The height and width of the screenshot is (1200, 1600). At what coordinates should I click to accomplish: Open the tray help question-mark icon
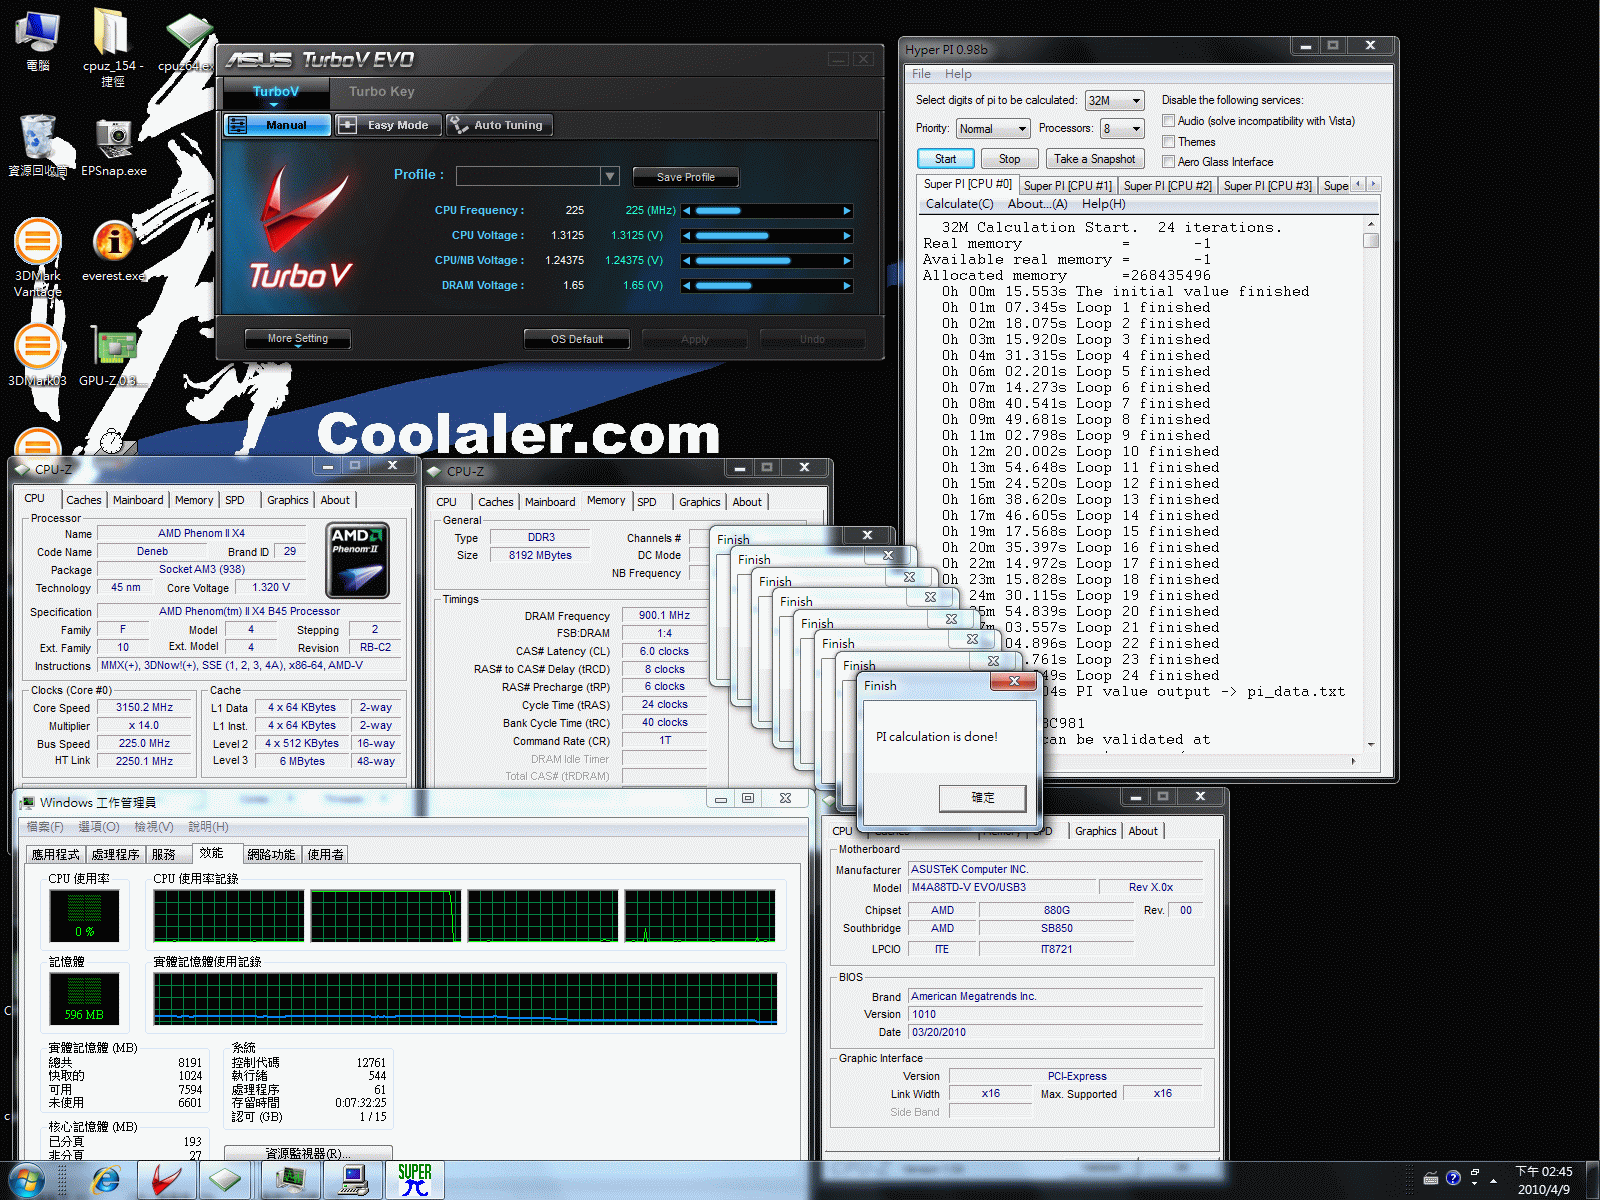(x=1453, y=1178)
